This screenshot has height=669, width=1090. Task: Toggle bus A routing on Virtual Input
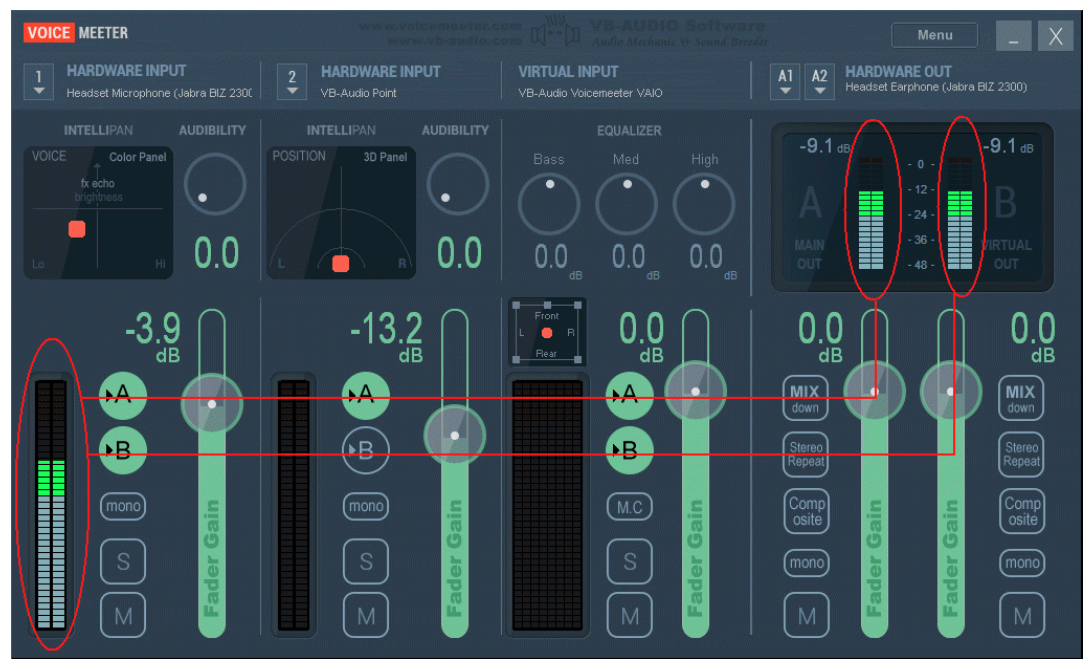point(629,395)
